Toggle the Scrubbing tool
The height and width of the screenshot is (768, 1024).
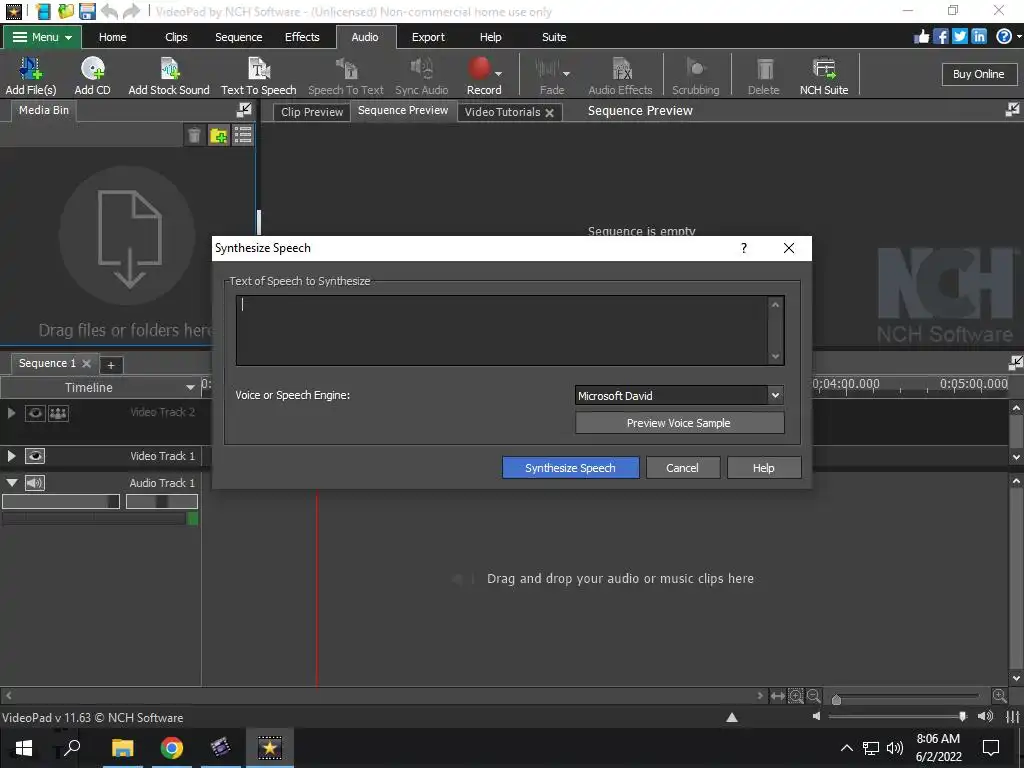[x=696, y=76]
